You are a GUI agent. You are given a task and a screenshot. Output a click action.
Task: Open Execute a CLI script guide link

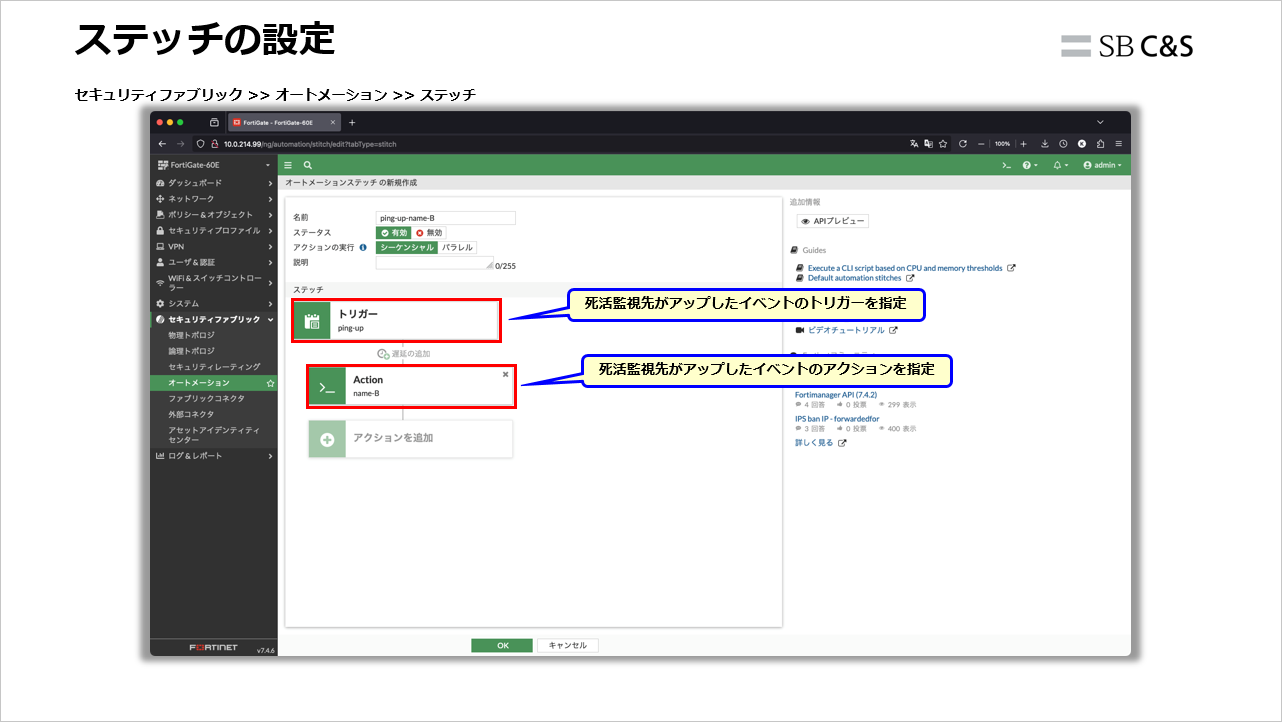[x=905, y=268]
